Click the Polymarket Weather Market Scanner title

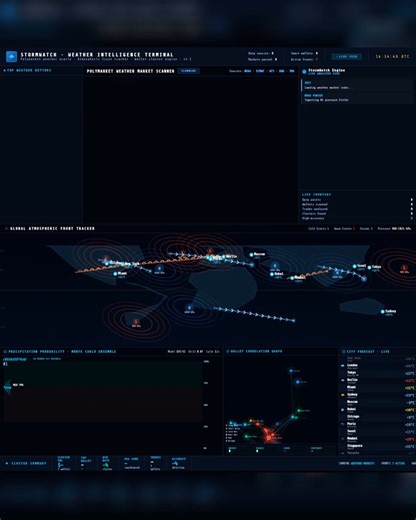point(130,71)
